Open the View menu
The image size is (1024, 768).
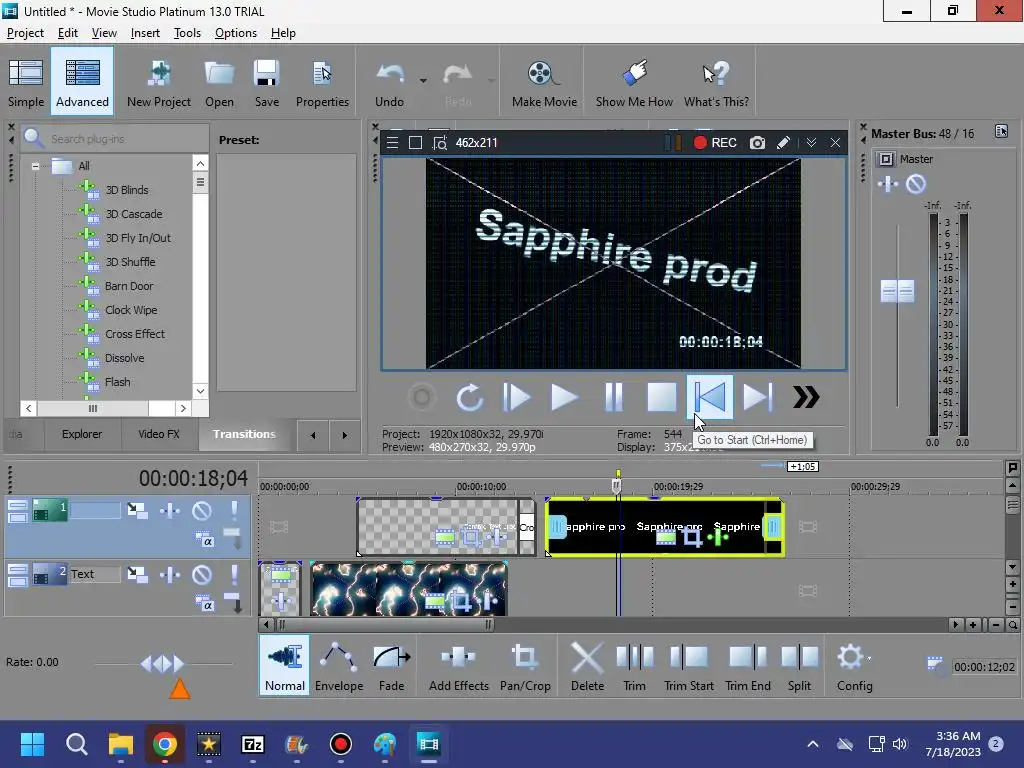104,33
